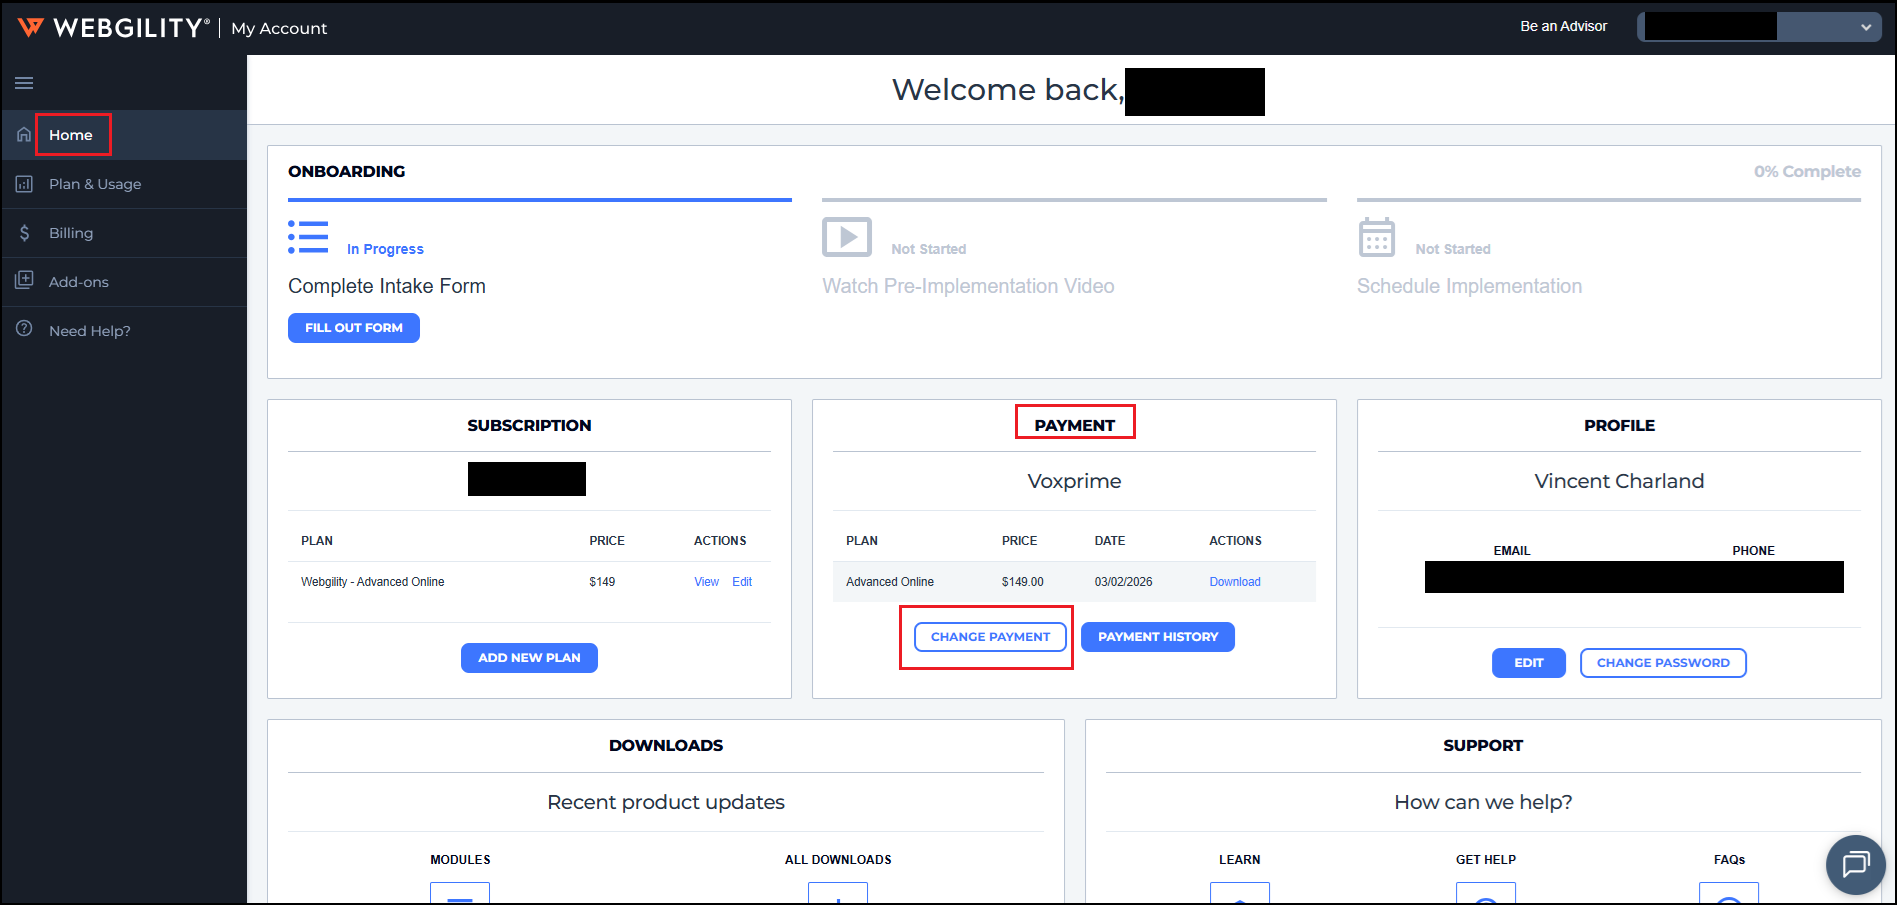Click the checklist icon above Complete Intake Form
1897x905 pixels.
pyautogui.click(x=308, y=237)
